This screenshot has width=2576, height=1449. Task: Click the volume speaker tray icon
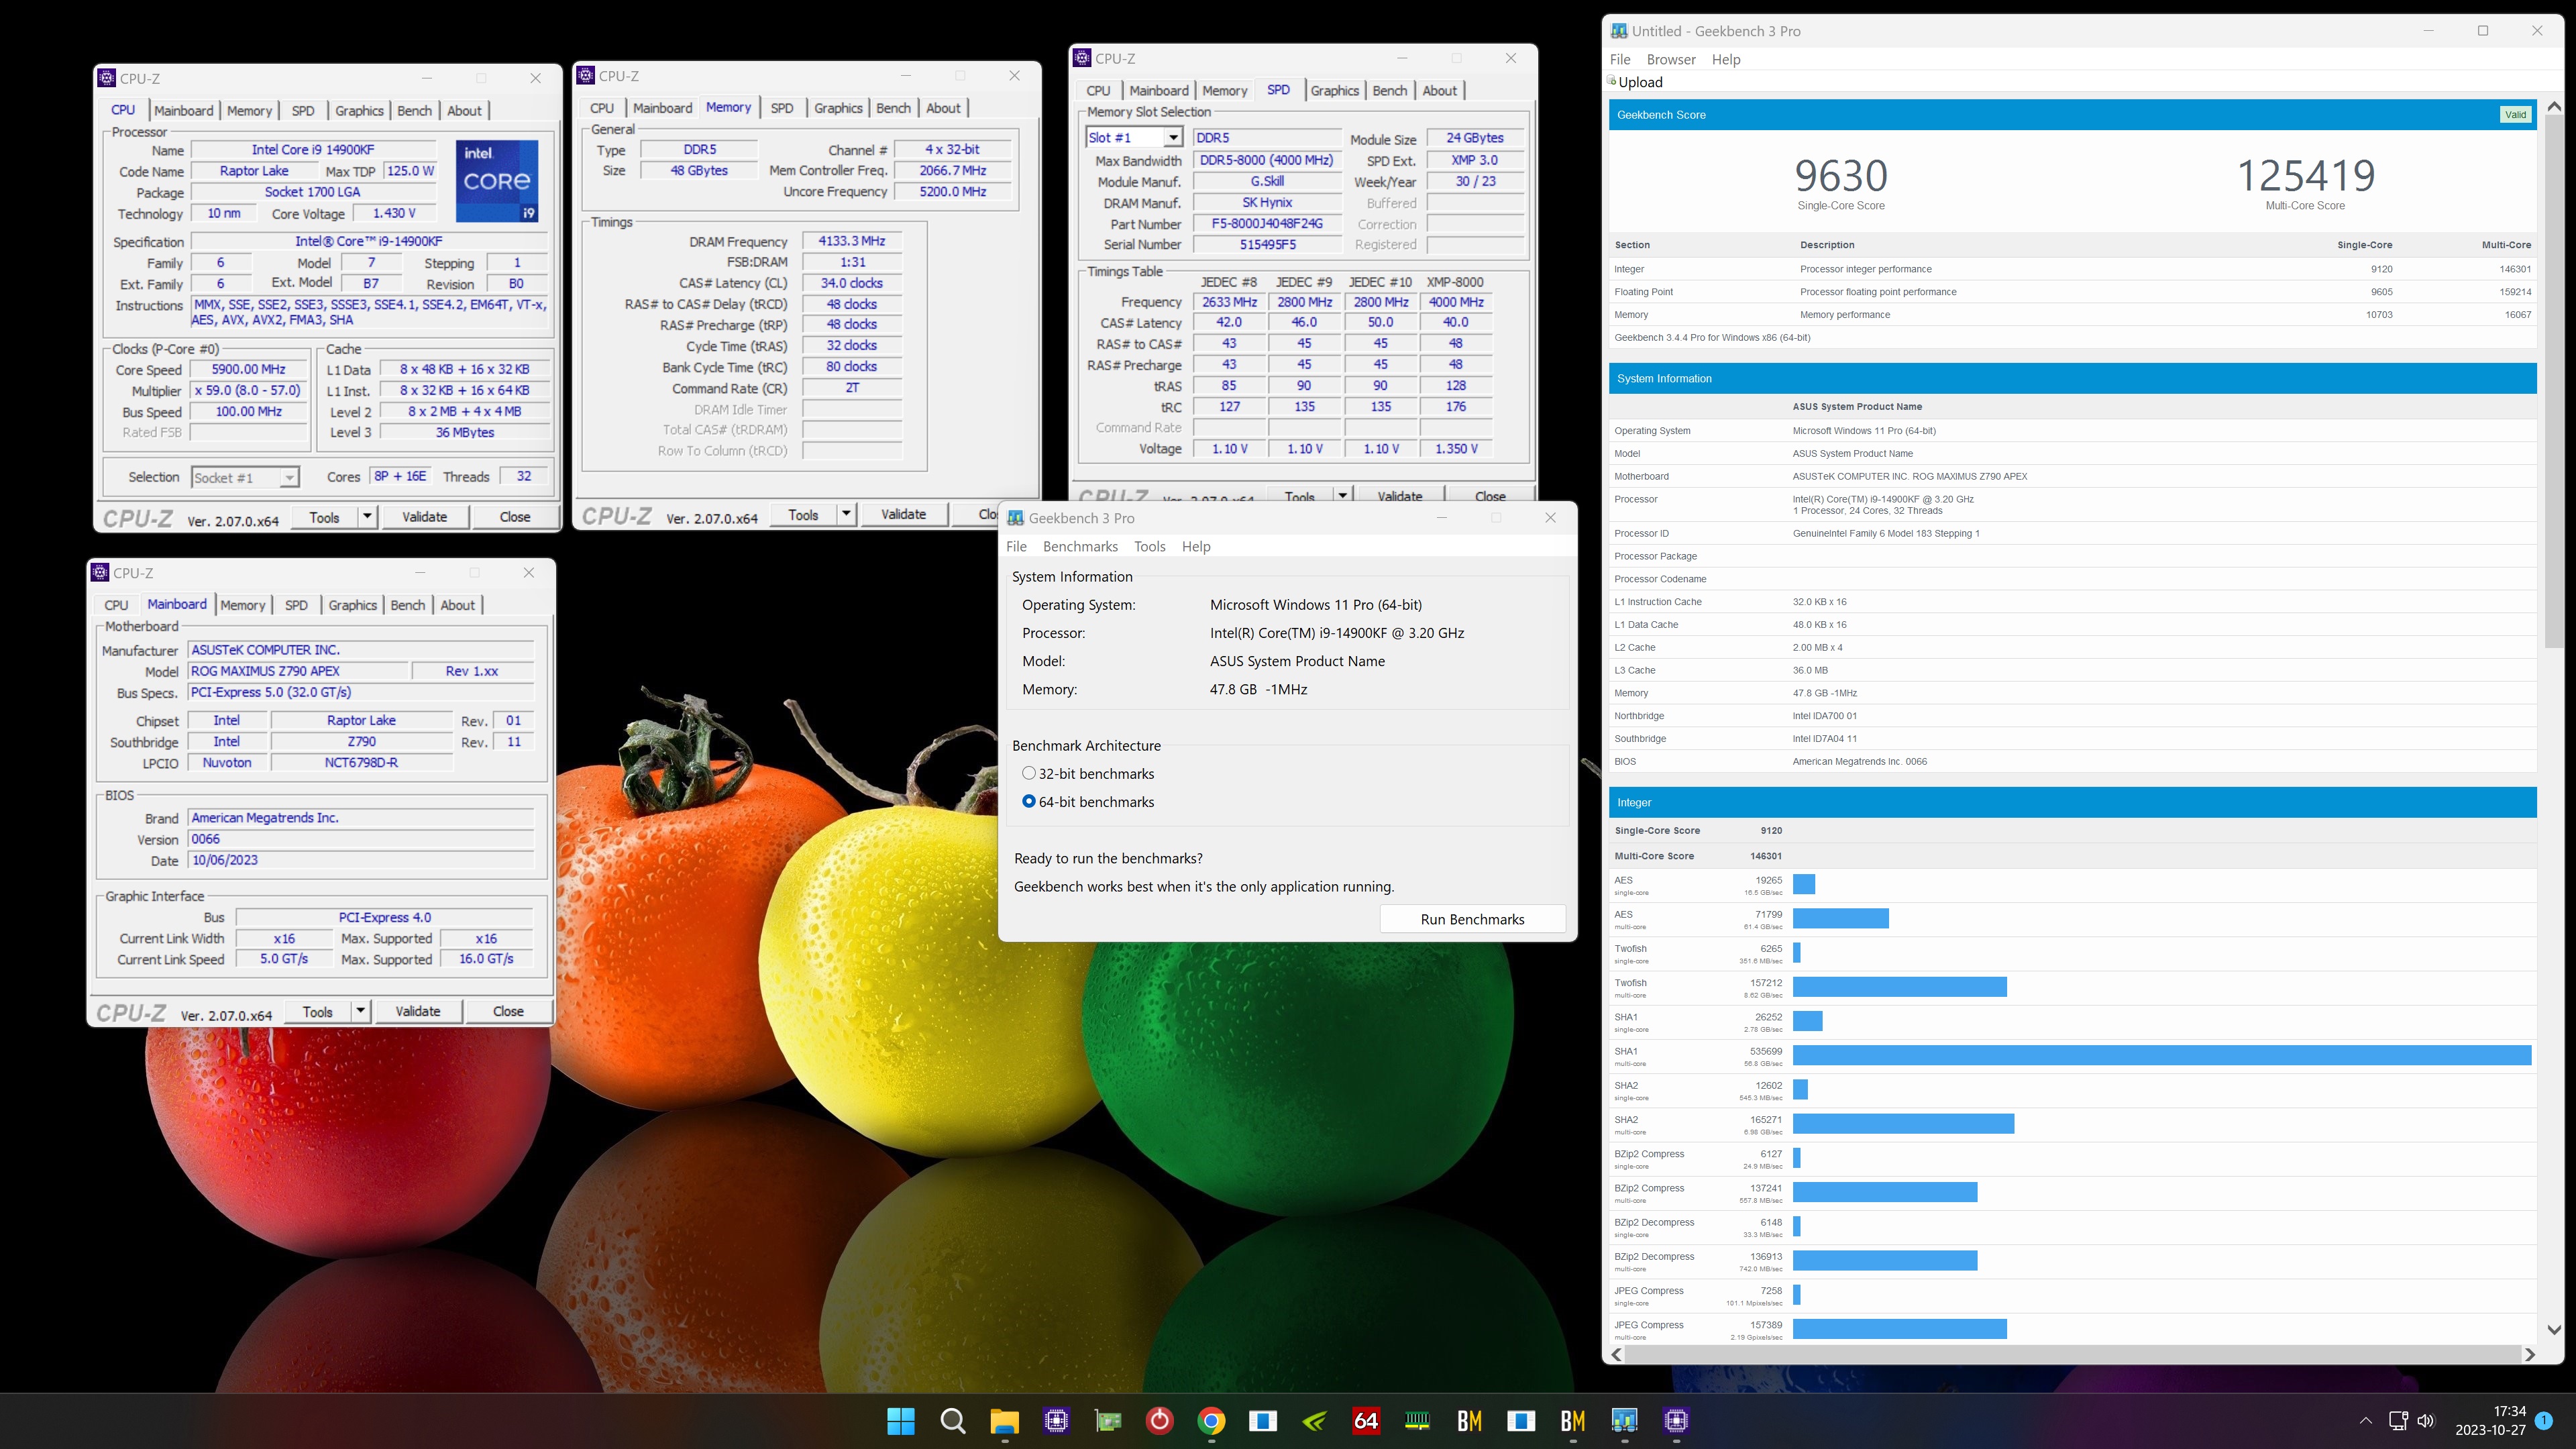pos(2425,1421)
